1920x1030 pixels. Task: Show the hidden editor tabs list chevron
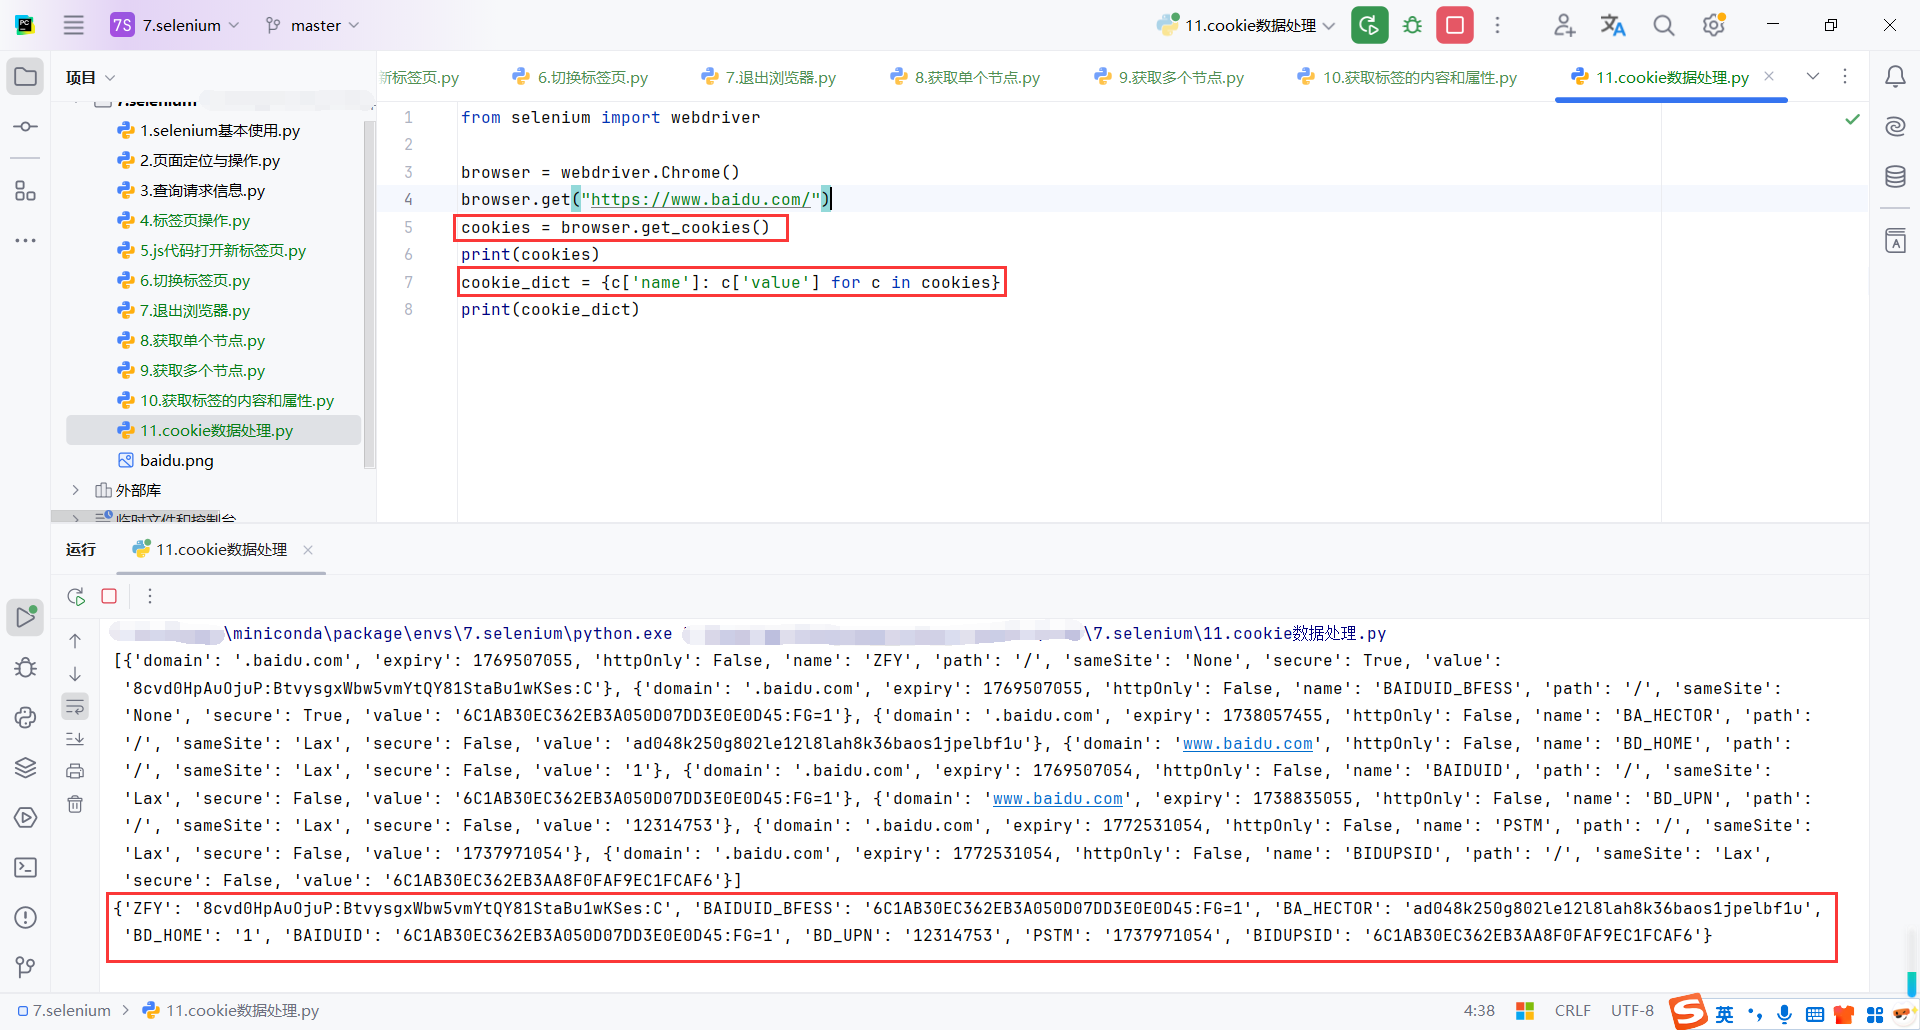pyautogui.click(x=1813, y=77)
